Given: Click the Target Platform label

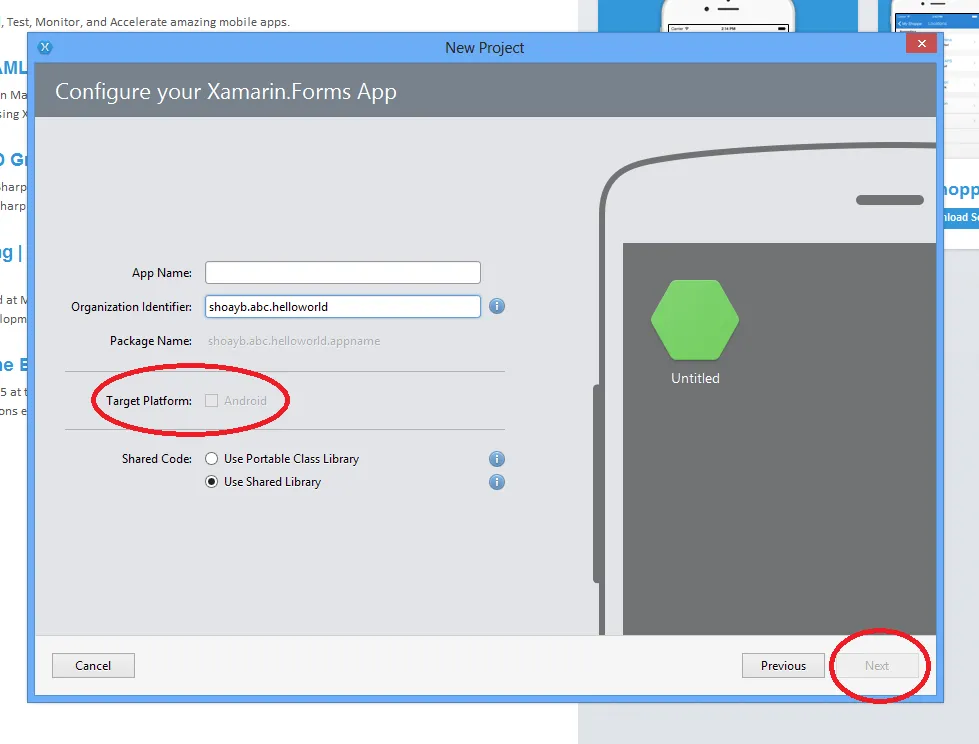Looking at the screenshot, I should click(149, 401).
